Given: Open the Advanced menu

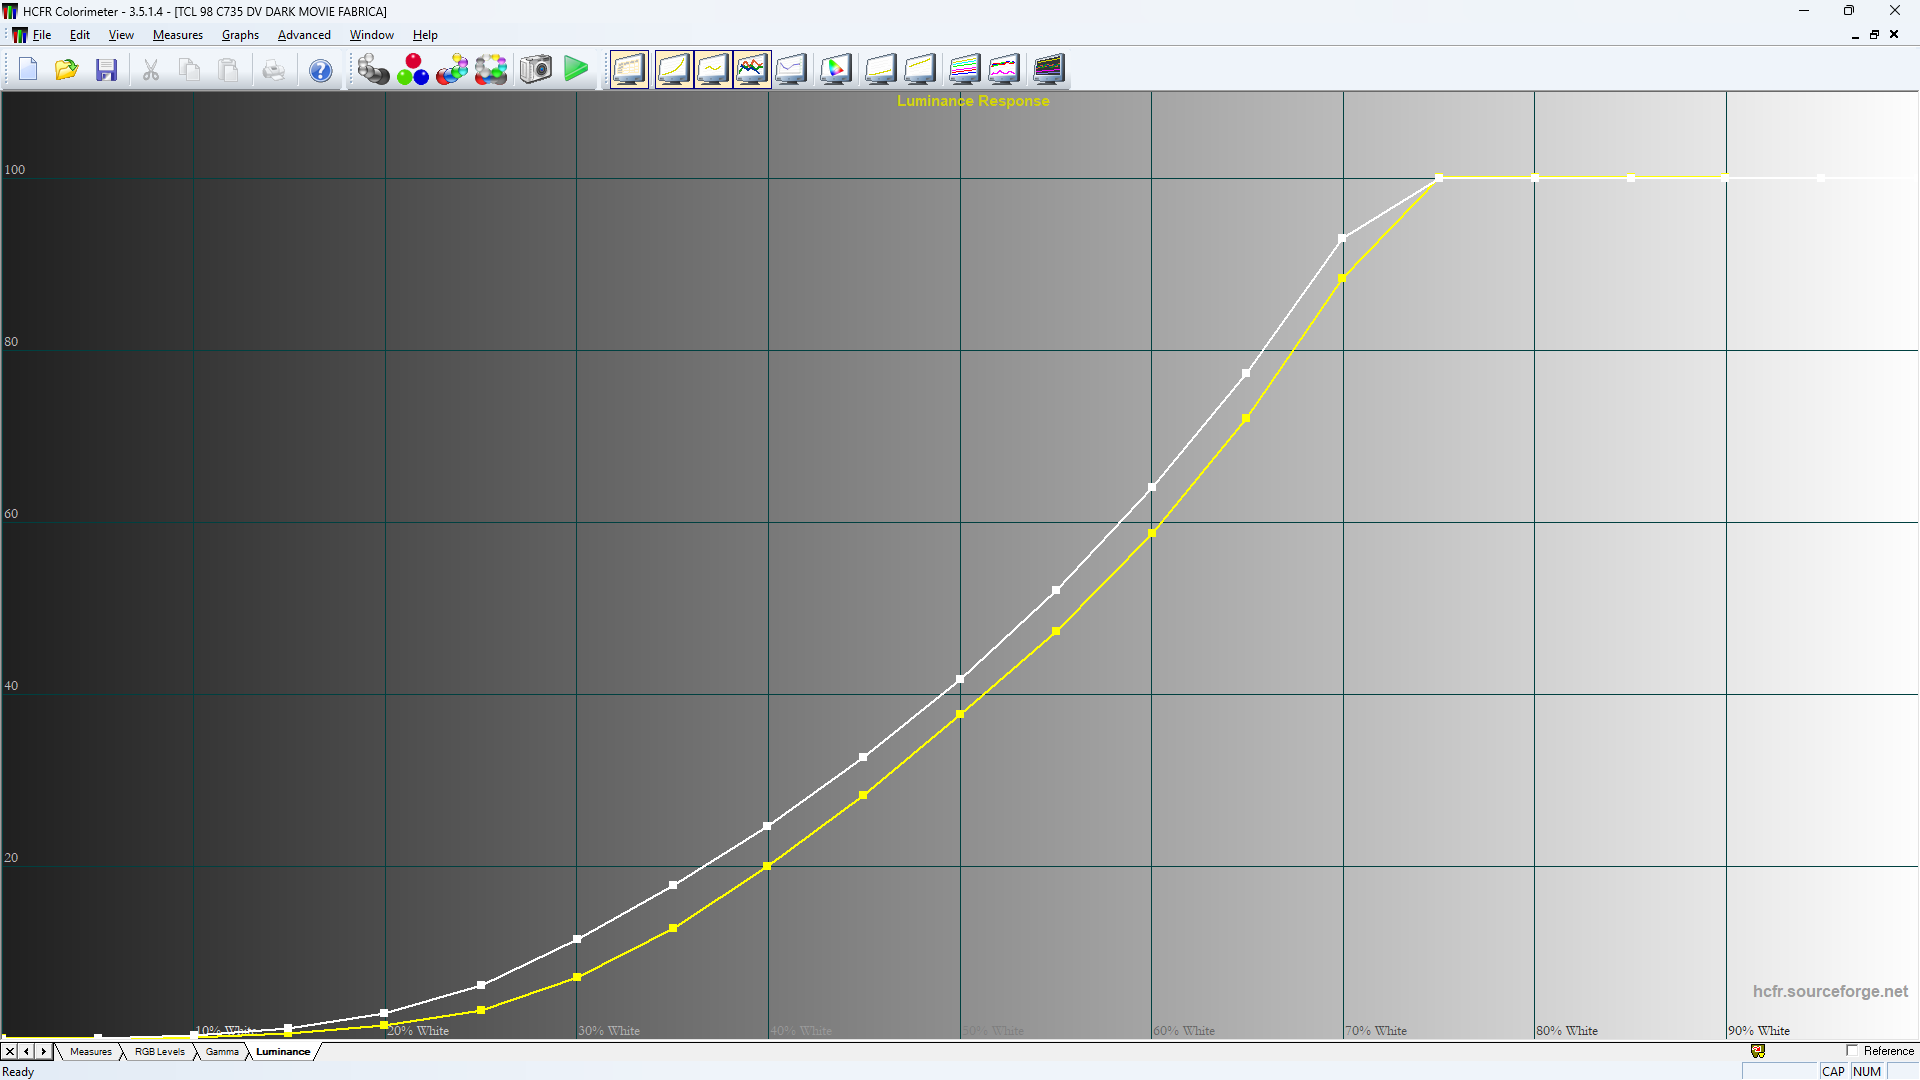Looking at the screenshot, I should click(304, 35).
